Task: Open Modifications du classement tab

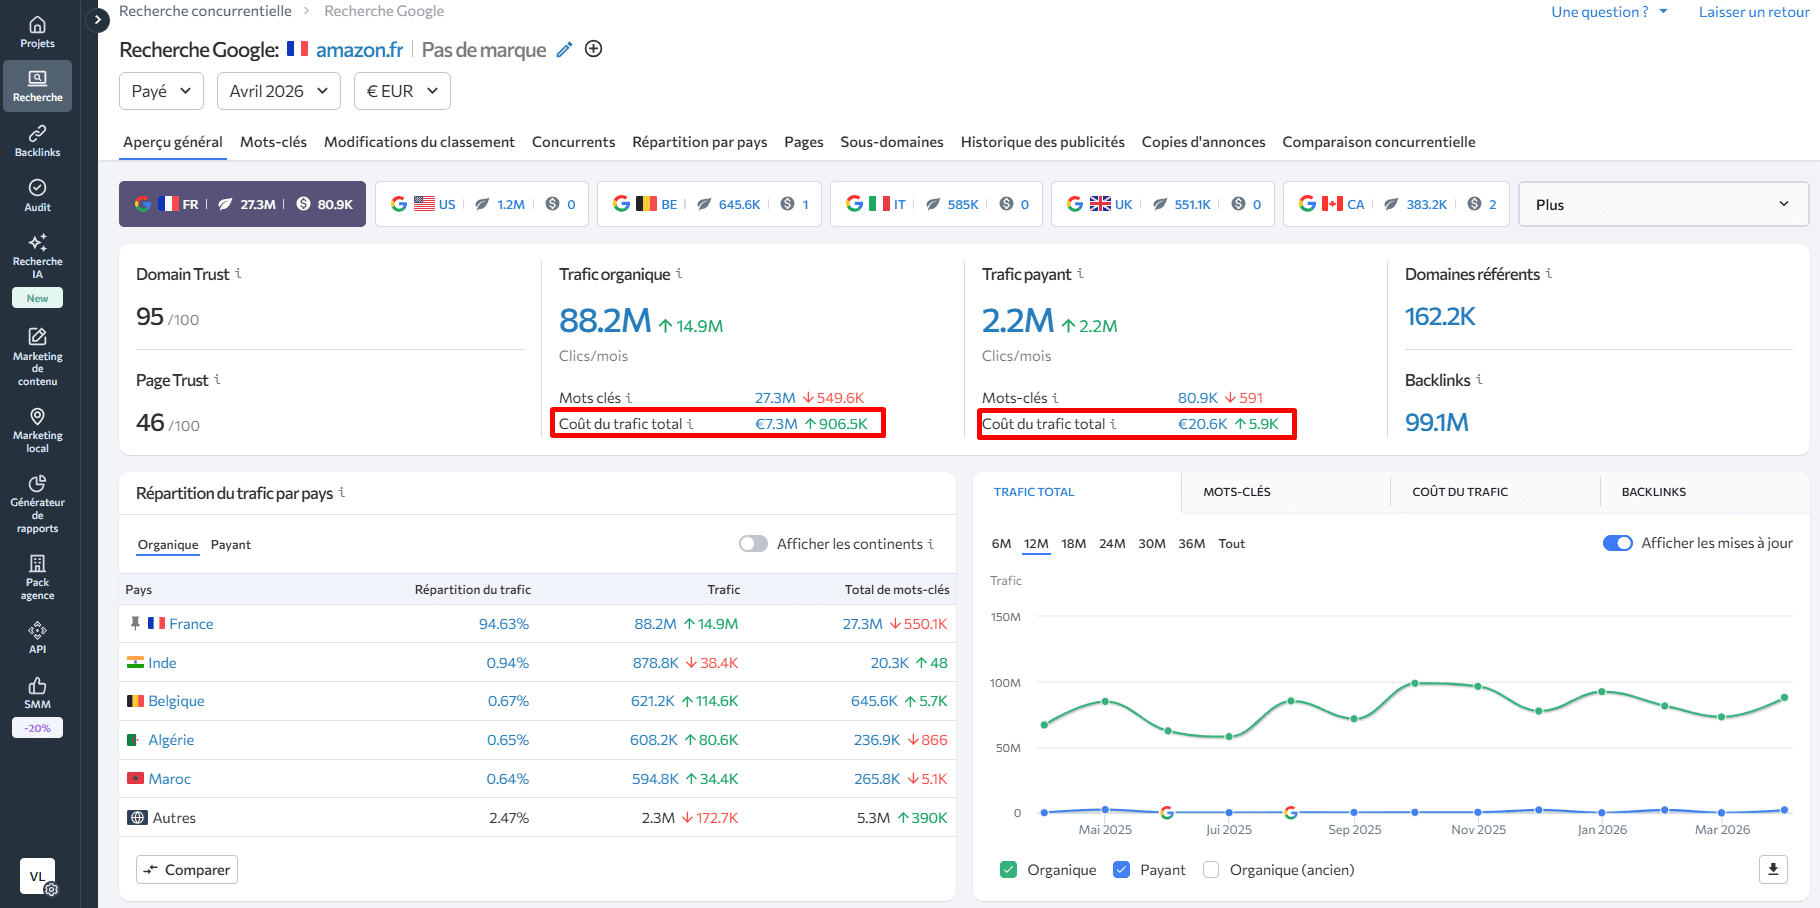Action: (x=419, y=142)
